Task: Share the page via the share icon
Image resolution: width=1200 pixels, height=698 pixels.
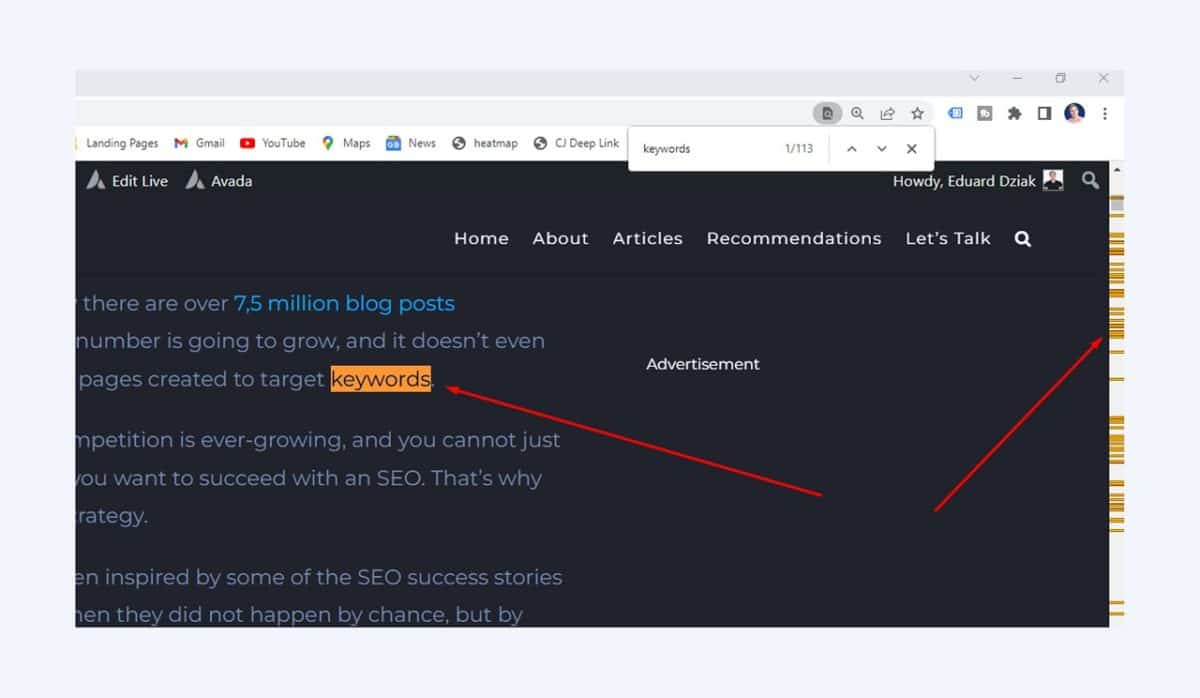Action: (x=887, y=113)
